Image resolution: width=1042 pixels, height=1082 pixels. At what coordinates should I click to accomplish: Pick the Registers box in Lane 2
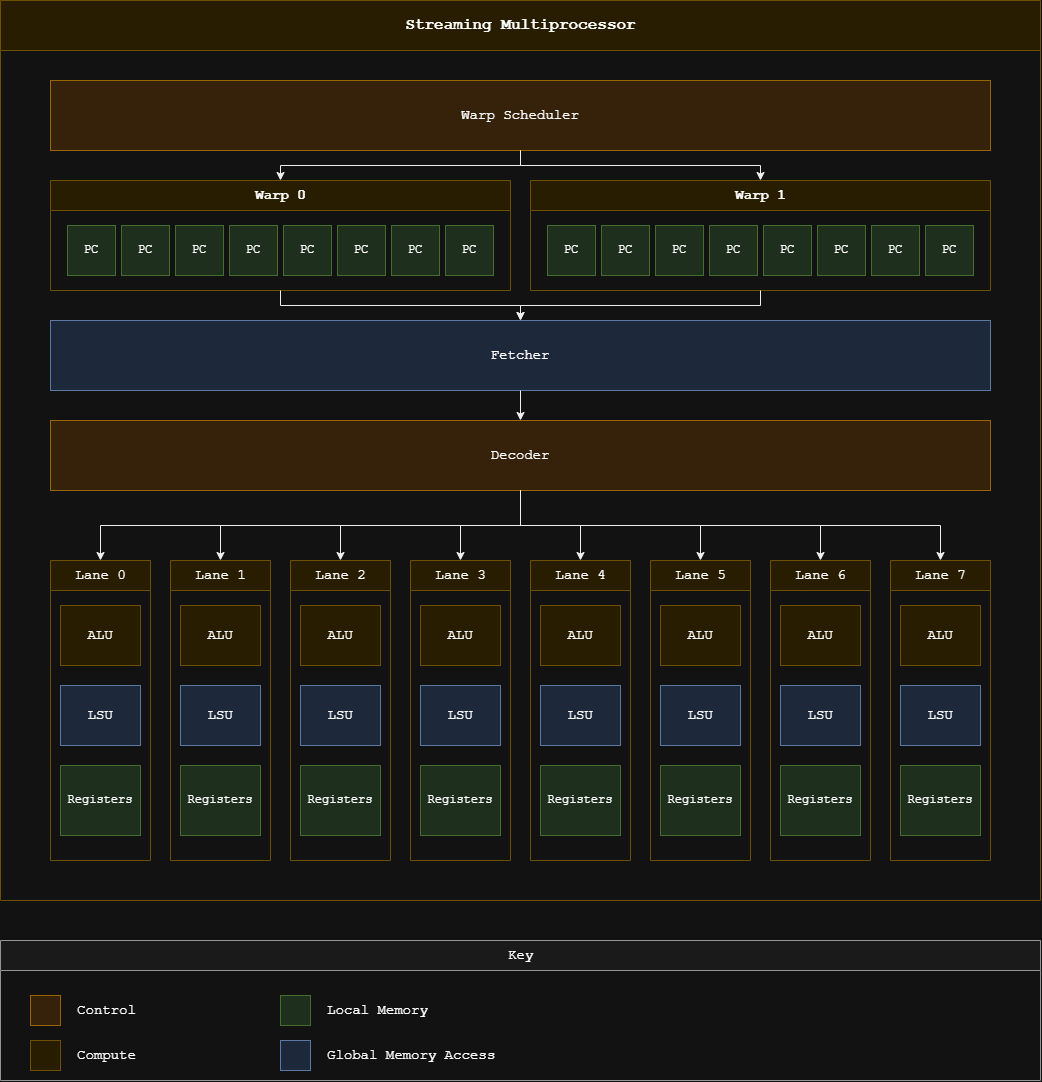click(340, 800)
